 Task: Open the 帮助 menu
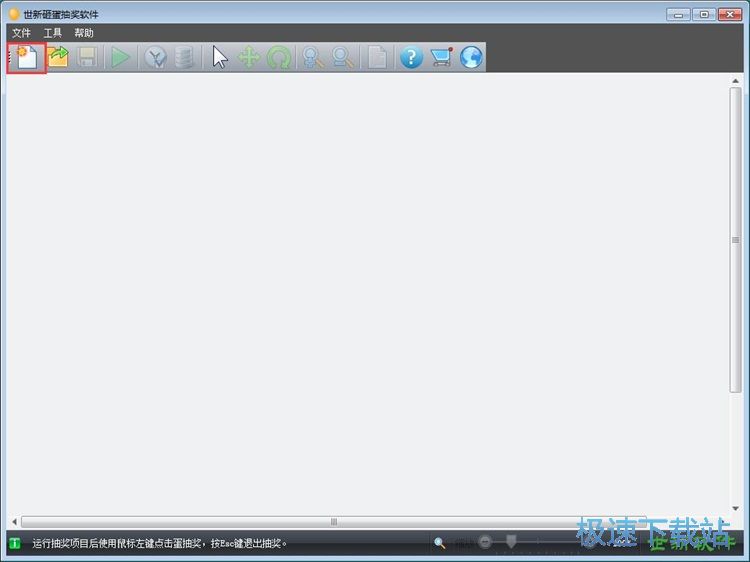pyautogui.click(x=84, y=33)
